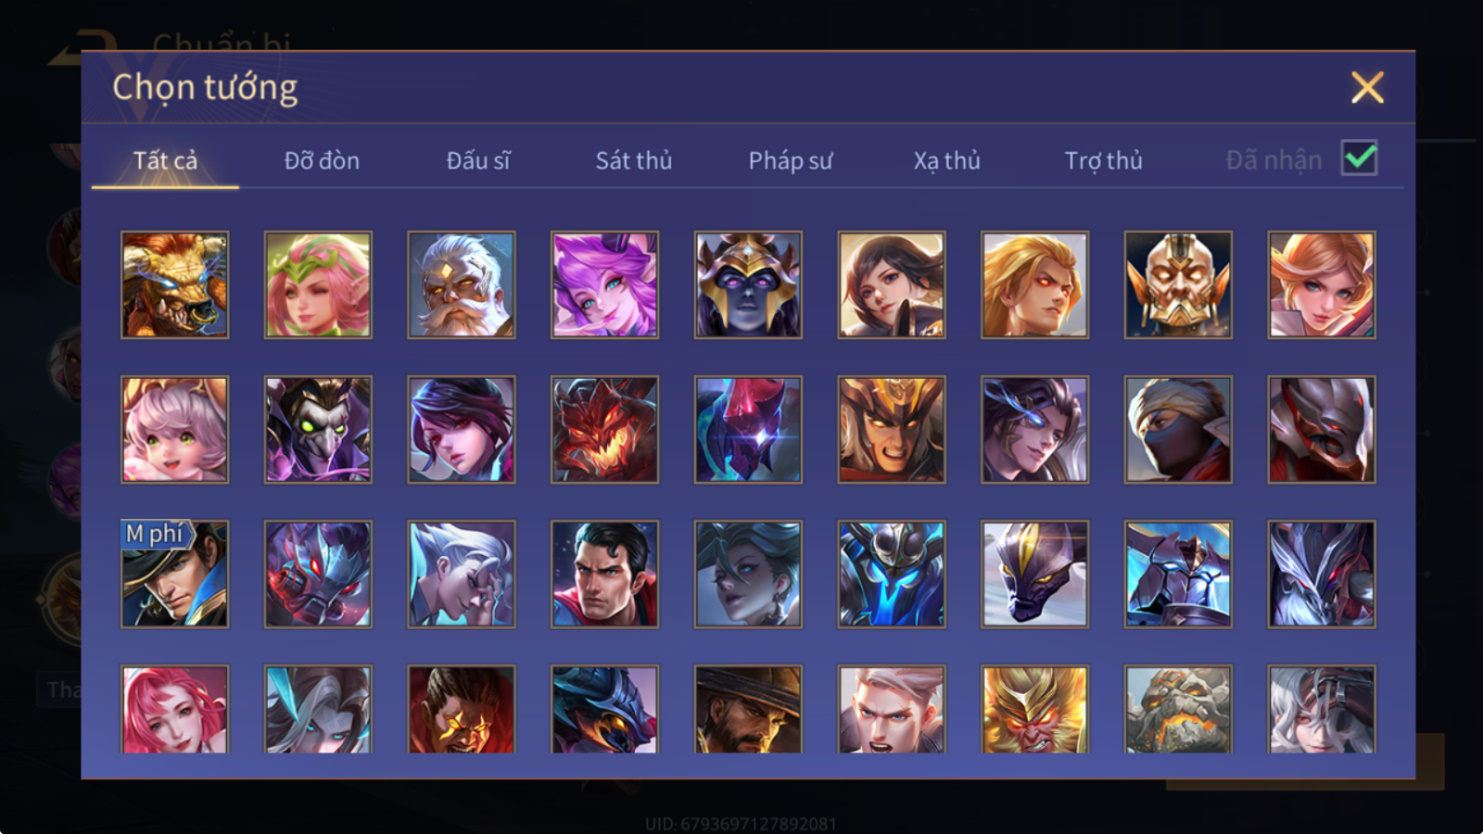1483x834 pixels.
Task: Select the Tất cả tab
Action: (x=165, y=160)
